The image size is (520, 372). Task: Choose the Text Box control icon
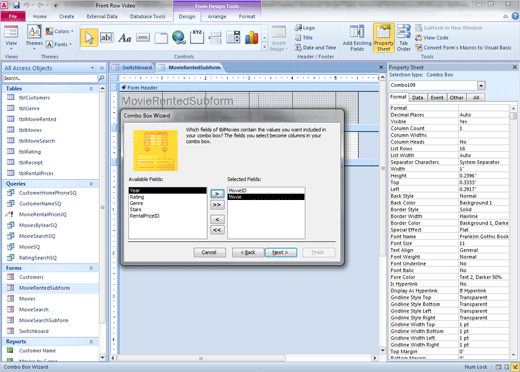[107, 38]
